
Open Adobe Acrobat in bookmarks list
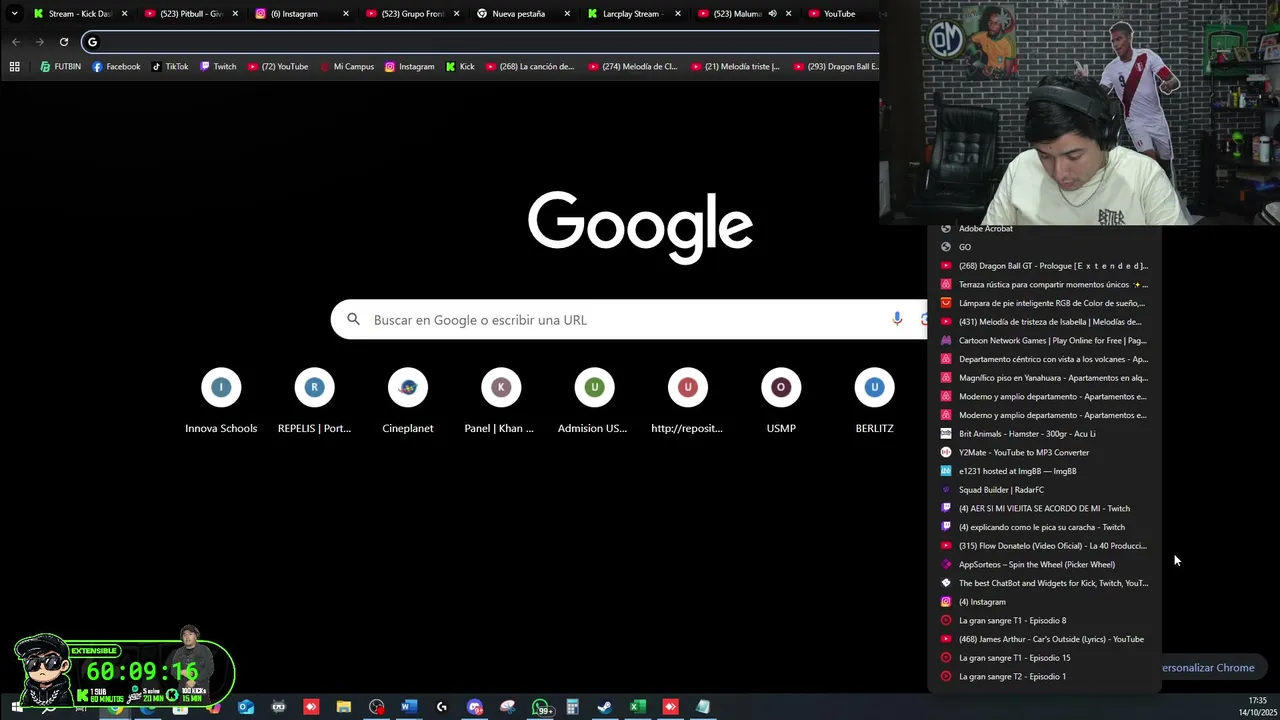[x=1045, y=229]
